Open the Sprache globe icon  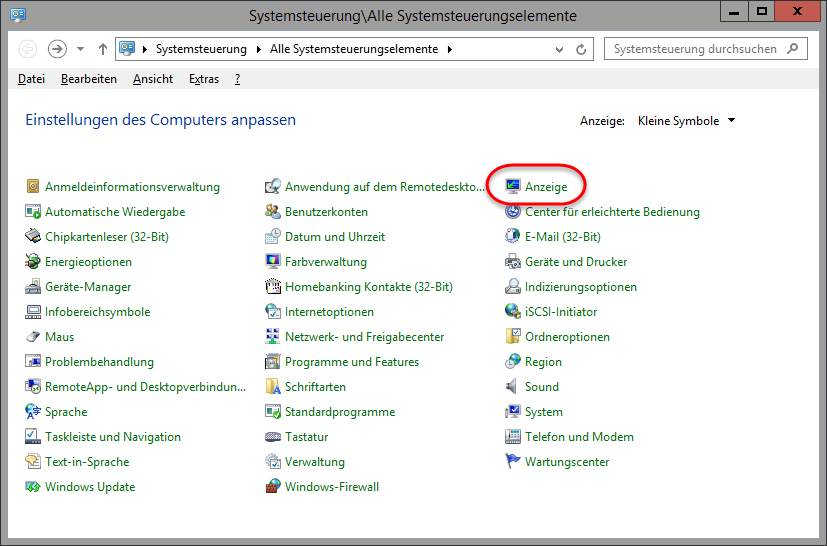tap(33, 411)
